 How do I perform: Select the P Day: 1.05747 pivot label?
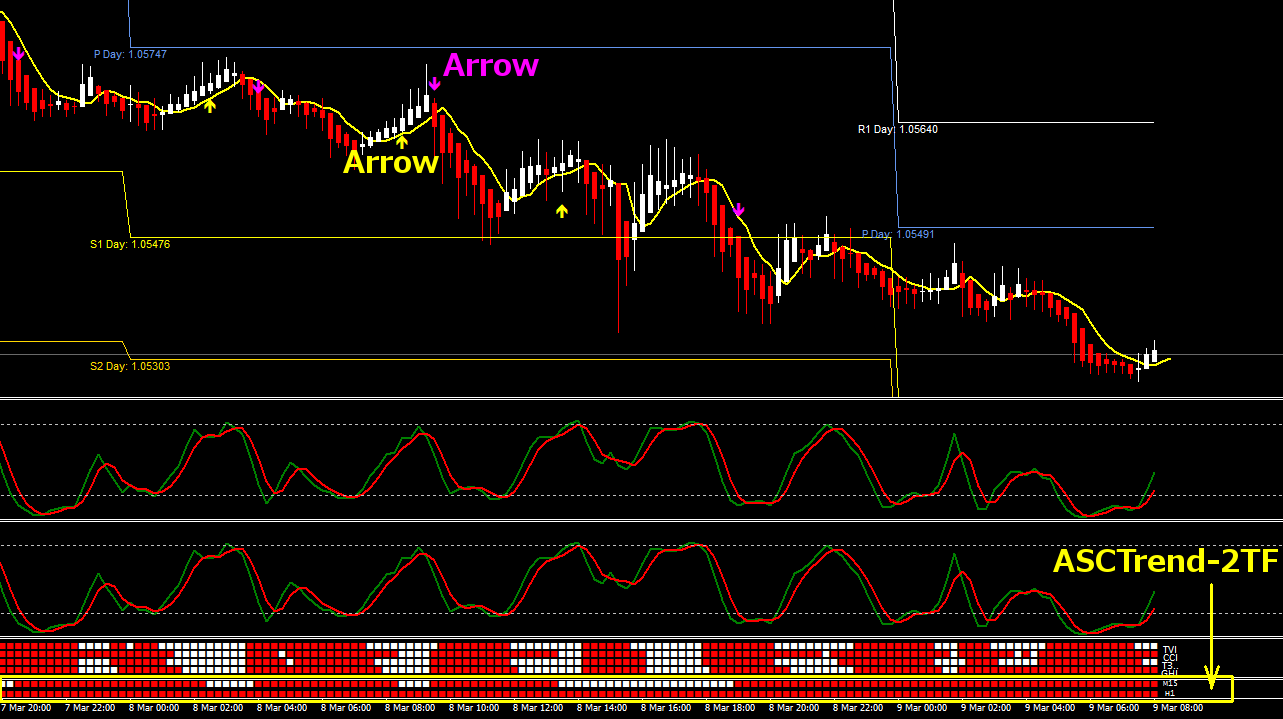click(x=130, y=54)
